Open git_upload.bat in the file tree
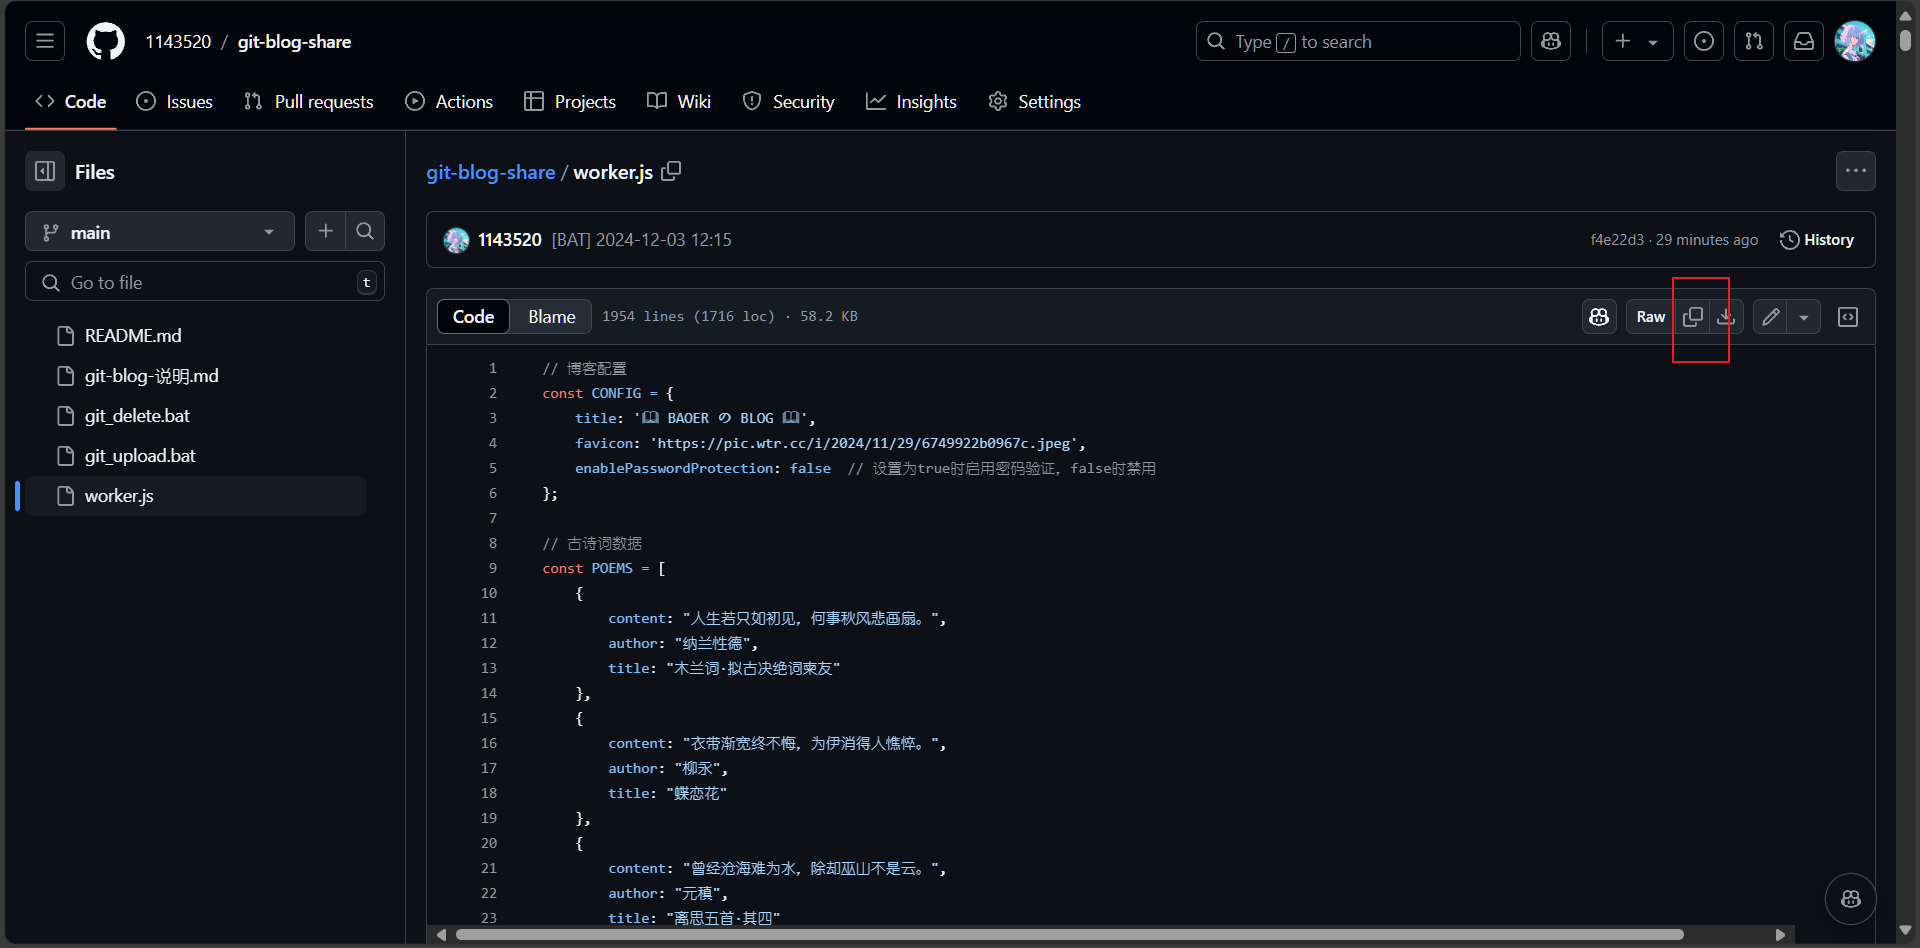The width and height of the screenshot is (1920, 948). [x=140, y=456]
